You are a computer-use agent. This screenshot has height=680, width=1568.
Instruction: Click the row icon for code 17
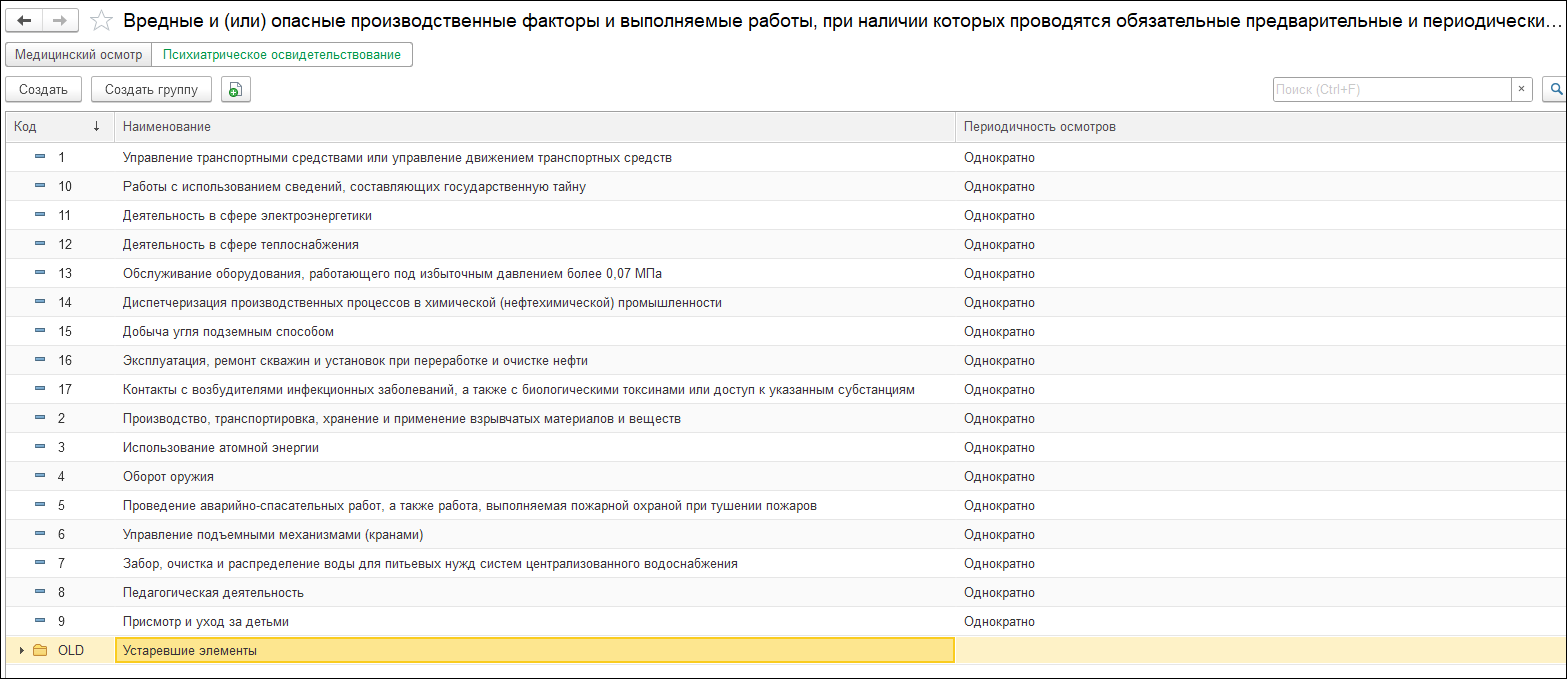40,389
